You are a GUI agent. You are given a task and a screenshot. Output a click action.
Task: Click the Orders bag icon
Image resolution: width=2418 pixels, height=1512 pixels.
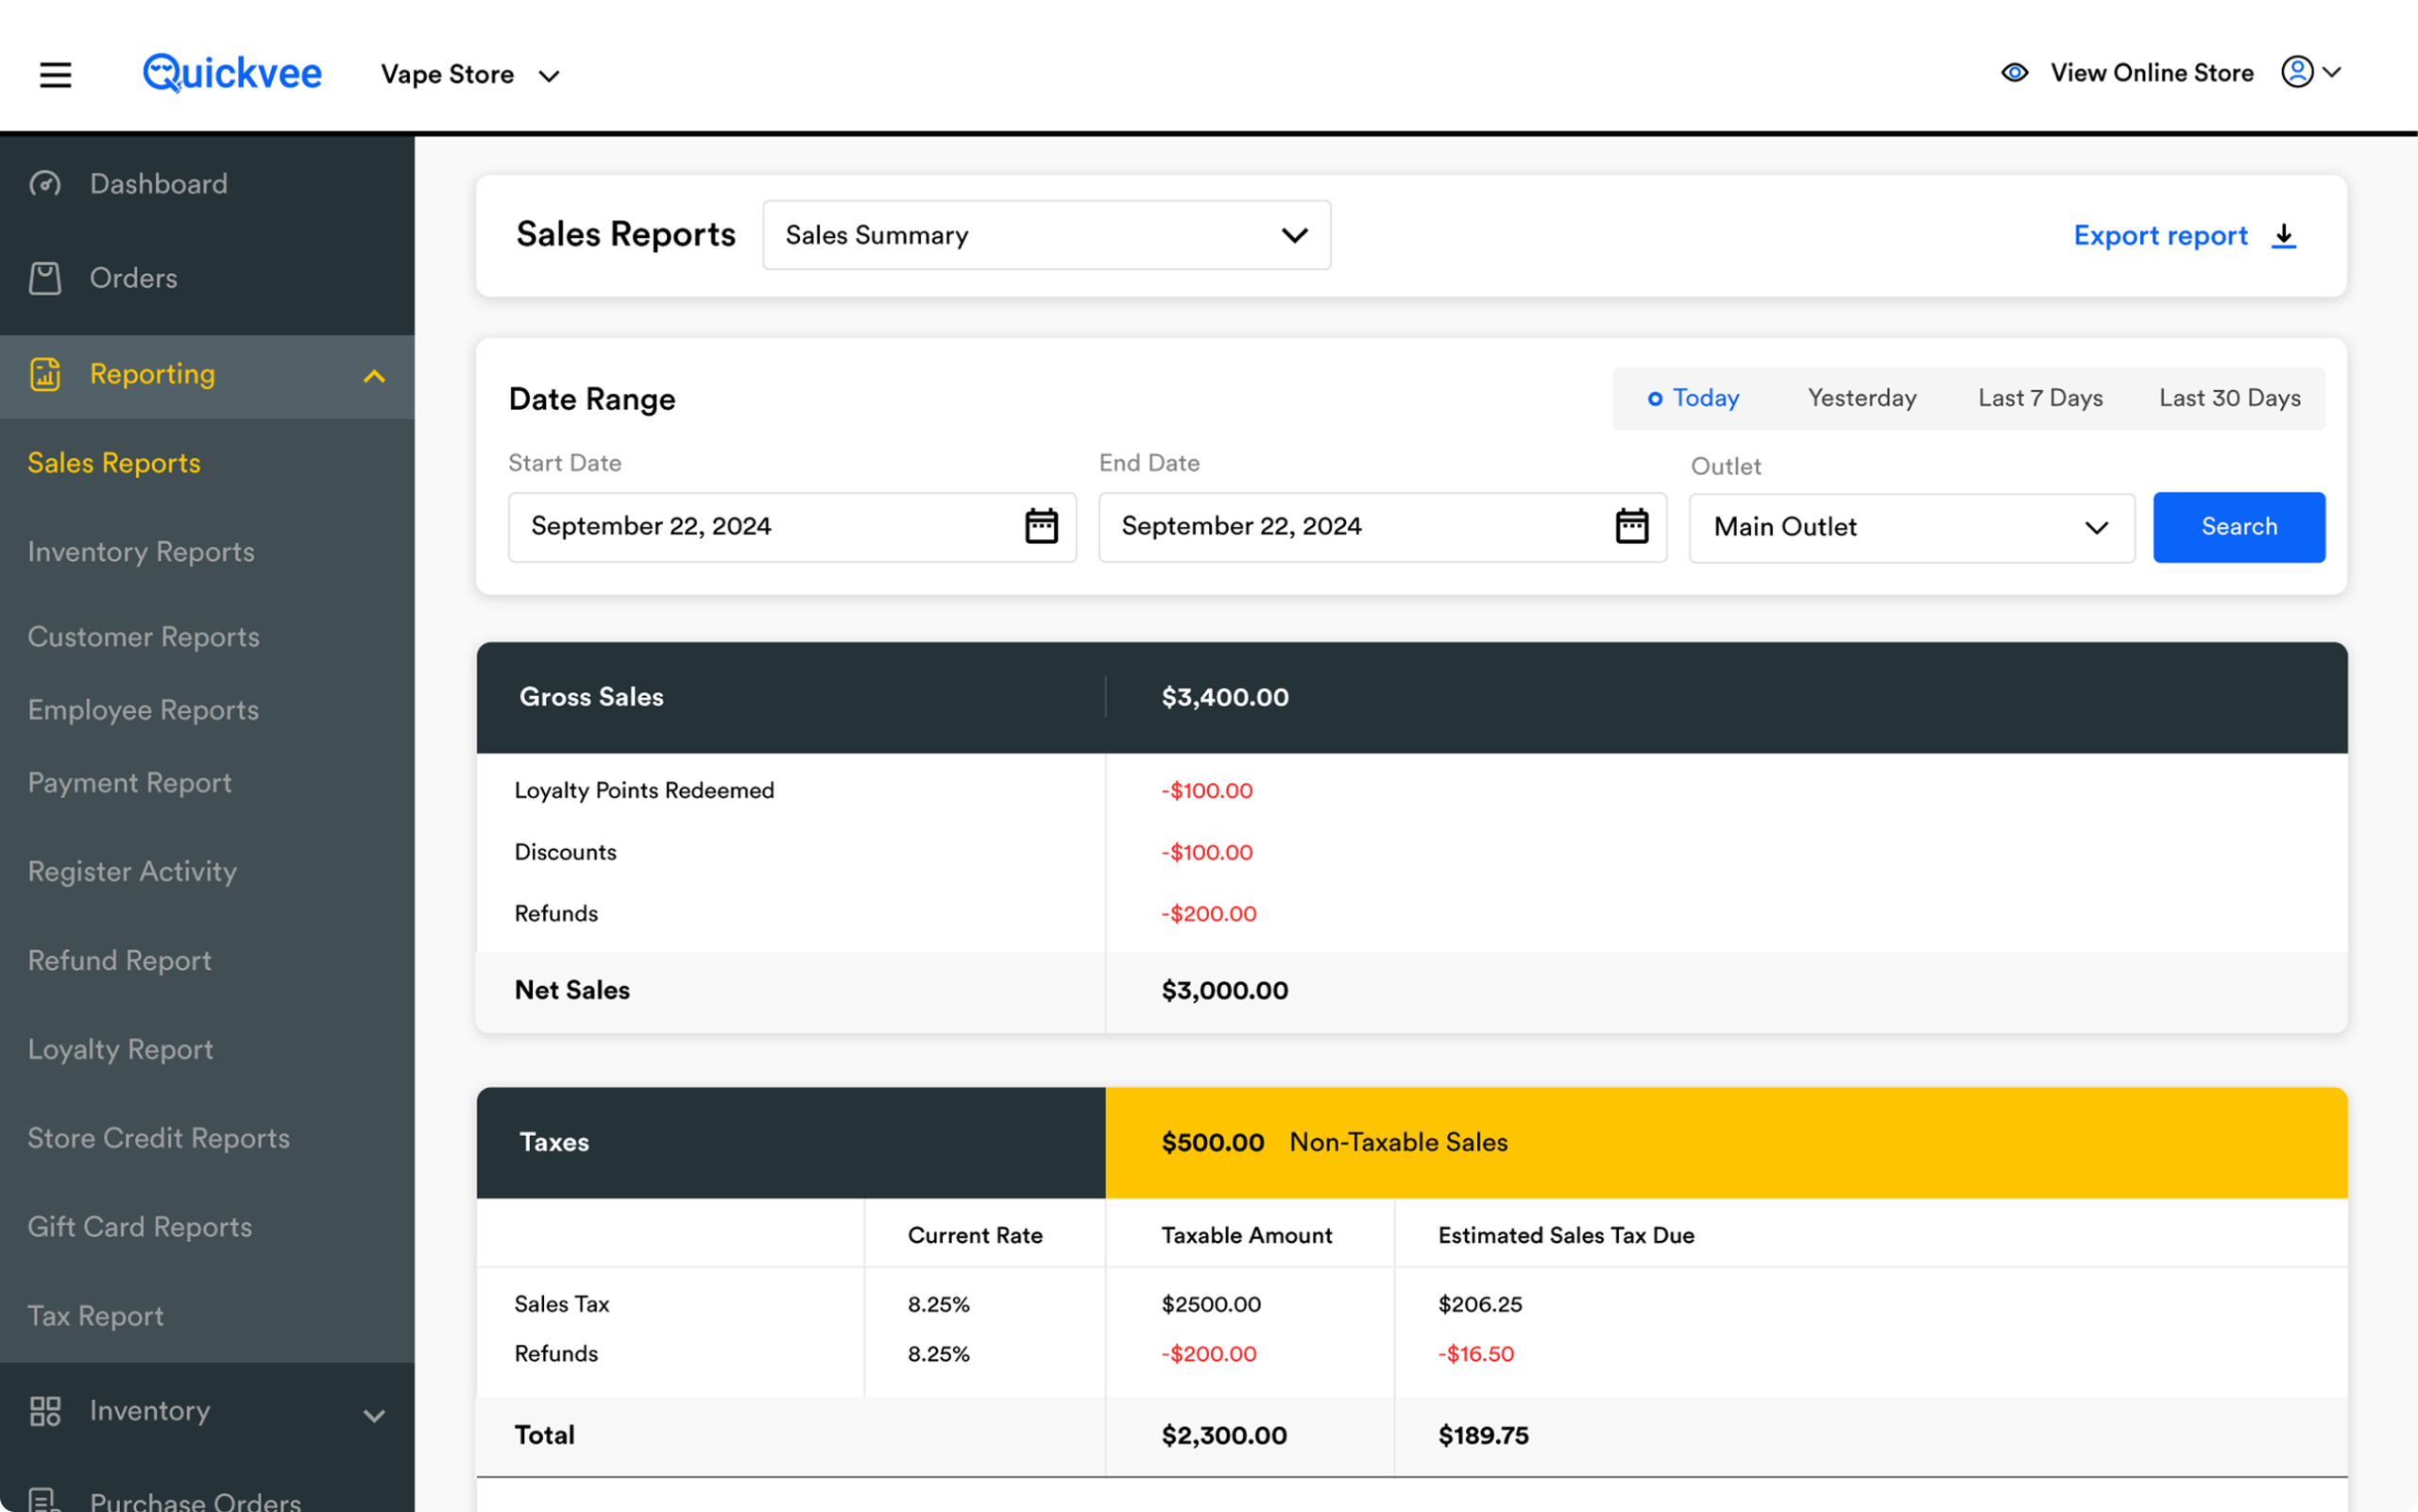[x=45, y=278]
